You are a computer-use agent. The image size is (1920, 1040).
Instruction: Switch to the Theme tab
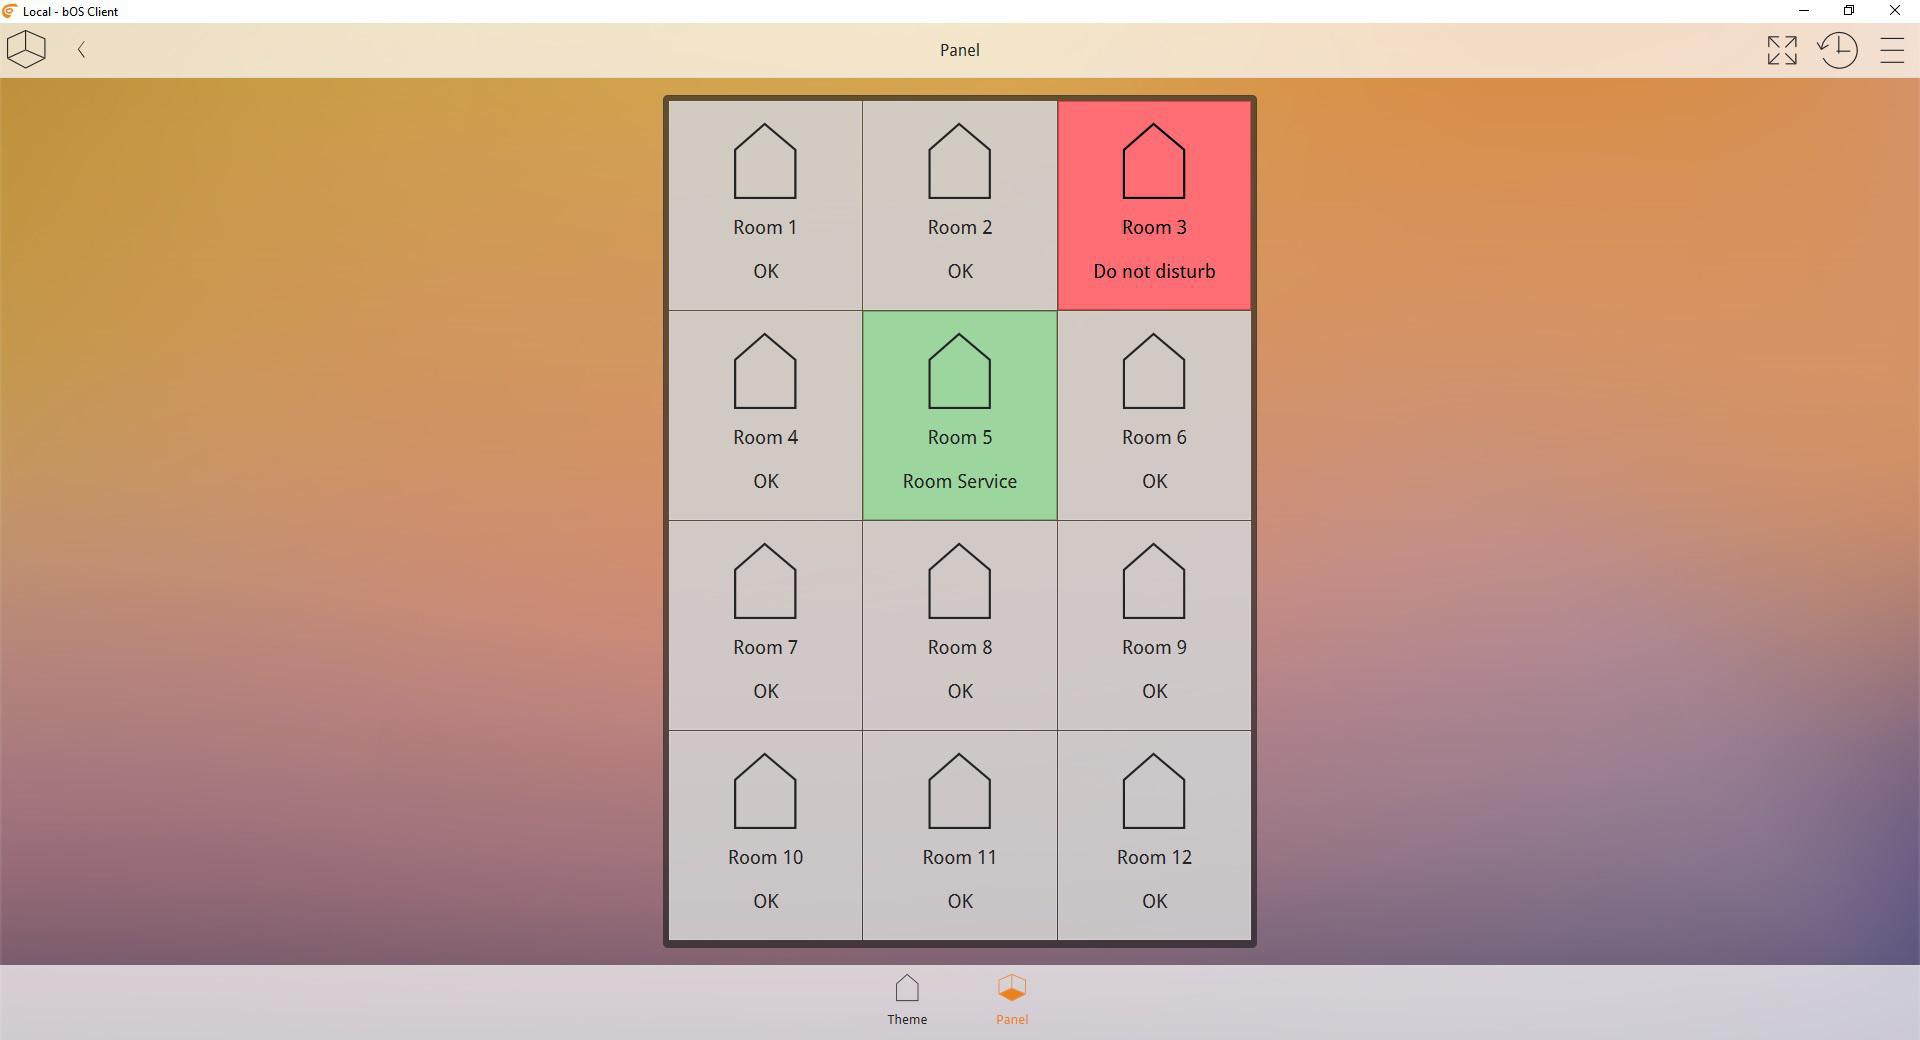907,999
